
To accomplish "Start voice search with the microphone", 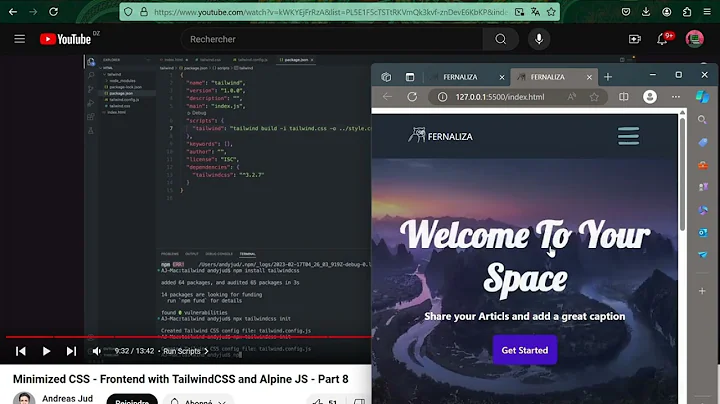I will tap(539, 39).
